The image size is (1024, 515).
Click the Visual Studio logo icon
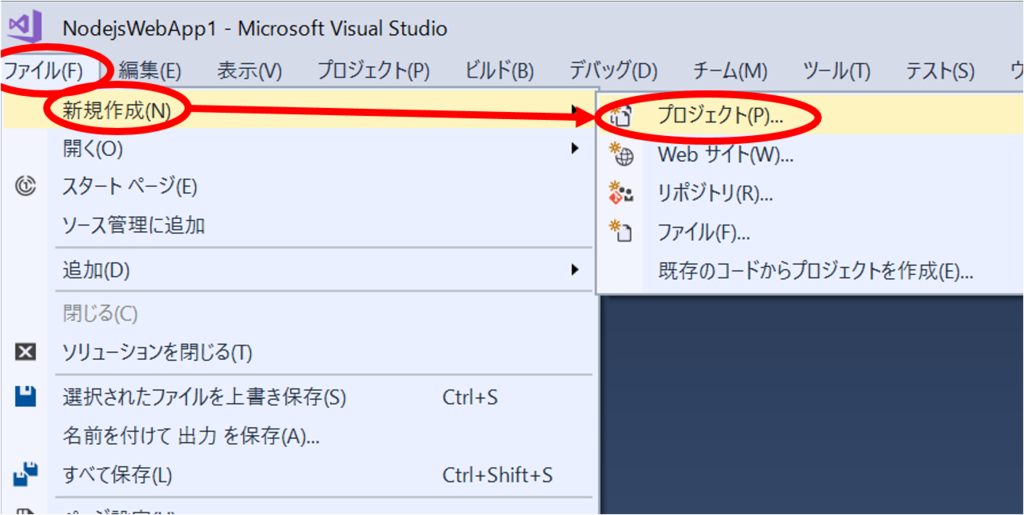(x=25, y=29)
